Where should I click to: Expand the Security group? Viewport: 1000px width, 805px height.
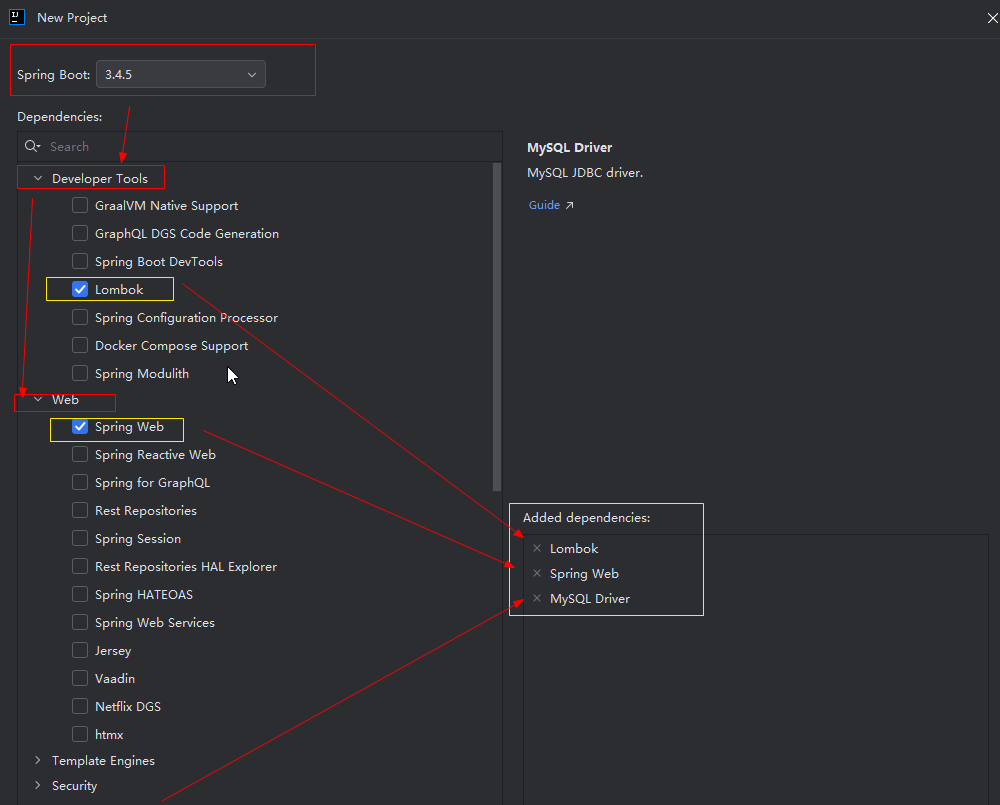[x=38, y=785]
